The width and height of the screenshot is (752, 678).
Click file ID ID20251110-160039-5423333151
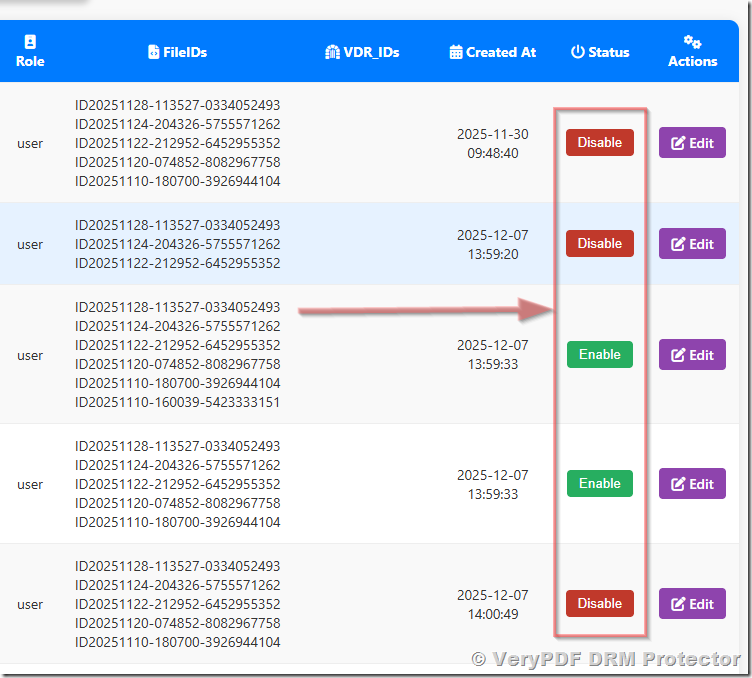point(177,403)
